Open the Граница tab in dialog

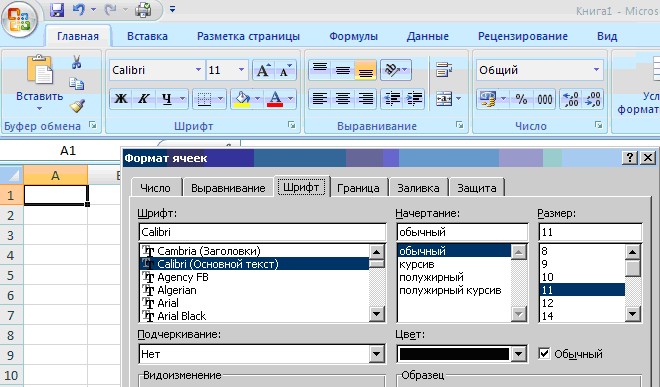tap(358, 188)
